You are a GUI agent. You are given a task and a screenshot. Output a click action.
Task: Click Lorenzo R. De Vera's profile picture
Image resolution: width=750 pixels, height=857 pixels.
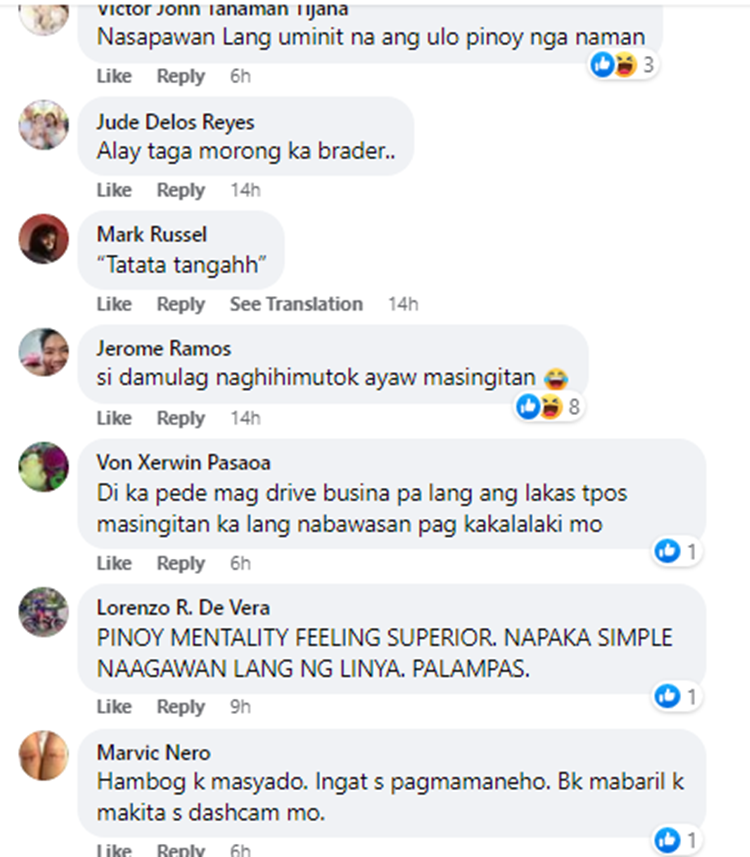tap(44, 612)
